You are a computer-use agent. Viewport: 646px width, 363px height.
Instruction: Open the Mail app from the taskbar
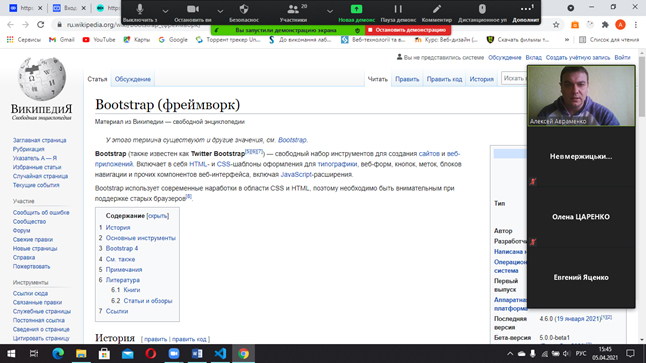click(x=127, y=354)
